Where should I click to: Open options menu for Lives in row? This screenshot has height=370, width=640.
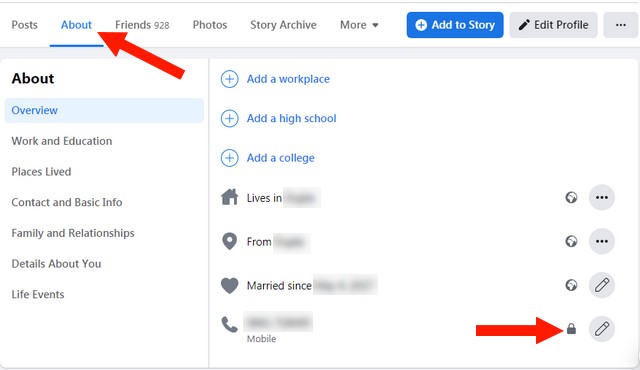click(602, 197)
